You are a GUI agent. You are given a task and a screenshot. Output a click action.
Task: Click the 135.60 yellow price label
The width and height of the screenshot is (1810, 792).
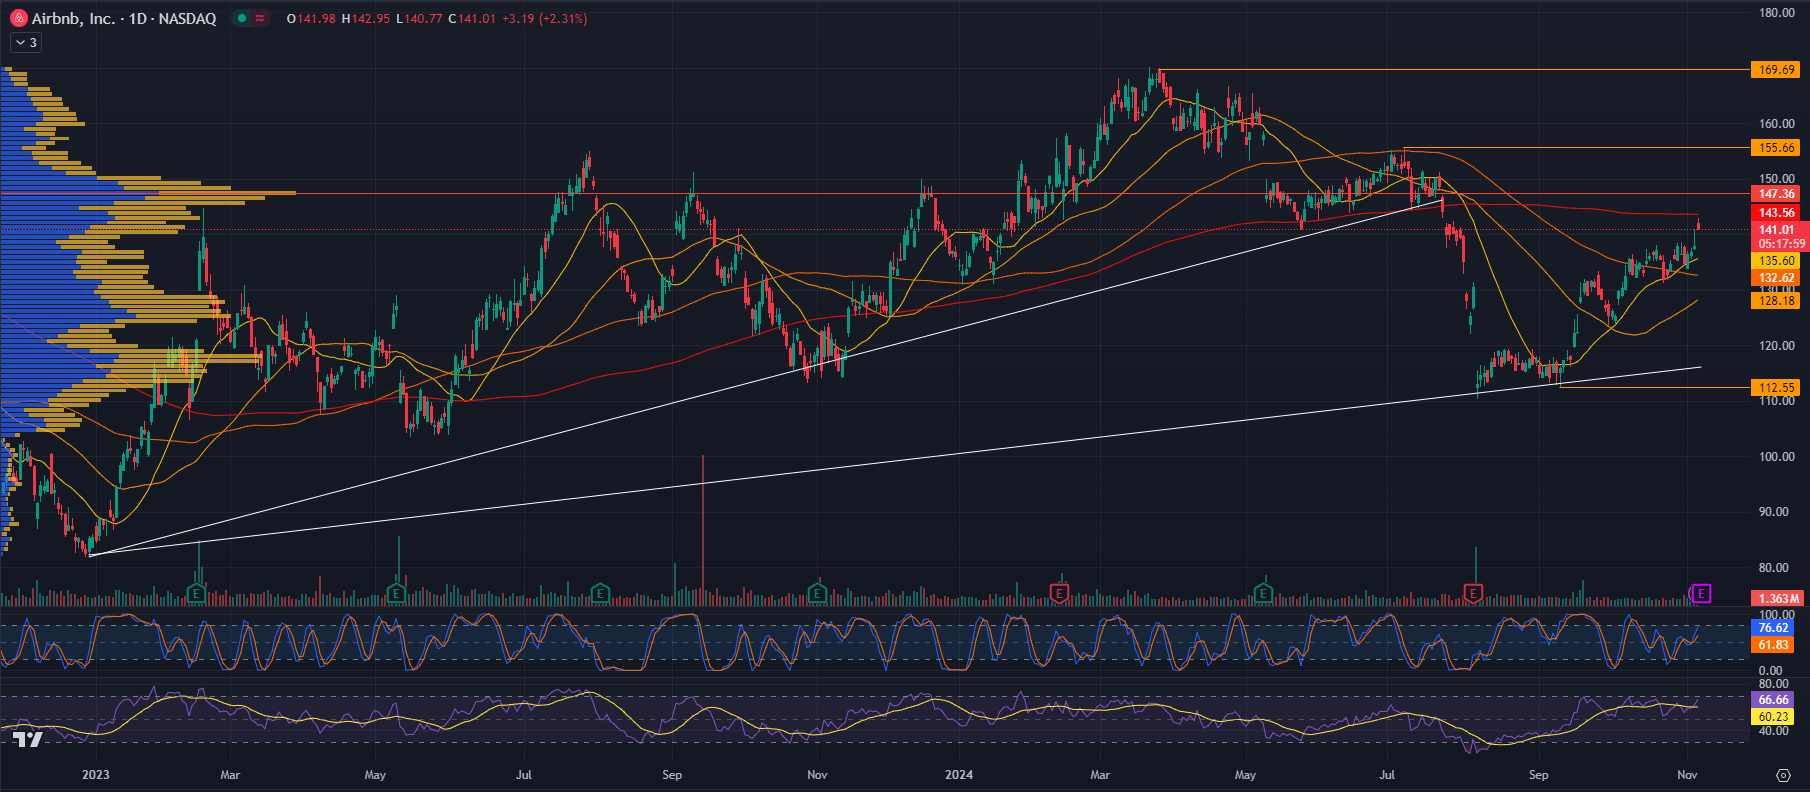[x=1776, y=260]
